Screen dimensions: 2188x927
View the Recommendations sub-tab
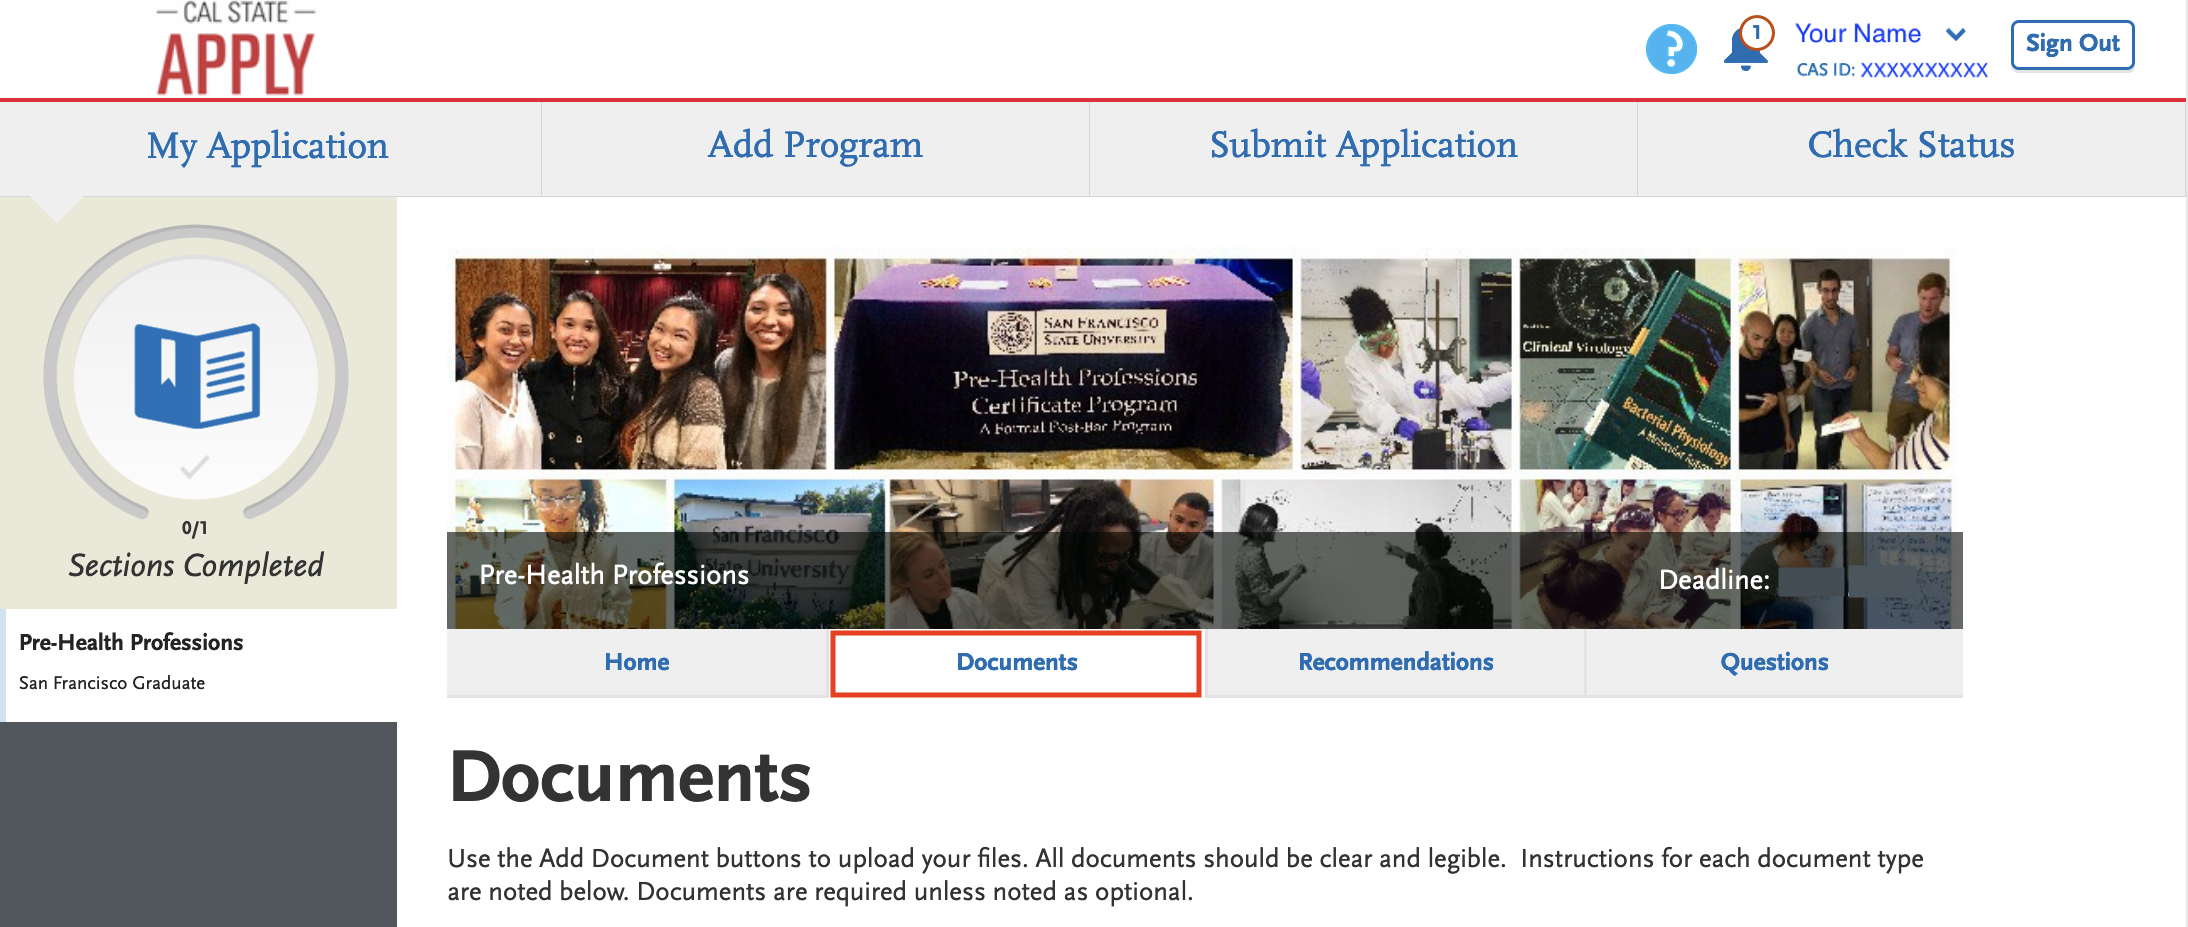[x=1394, y=662]
